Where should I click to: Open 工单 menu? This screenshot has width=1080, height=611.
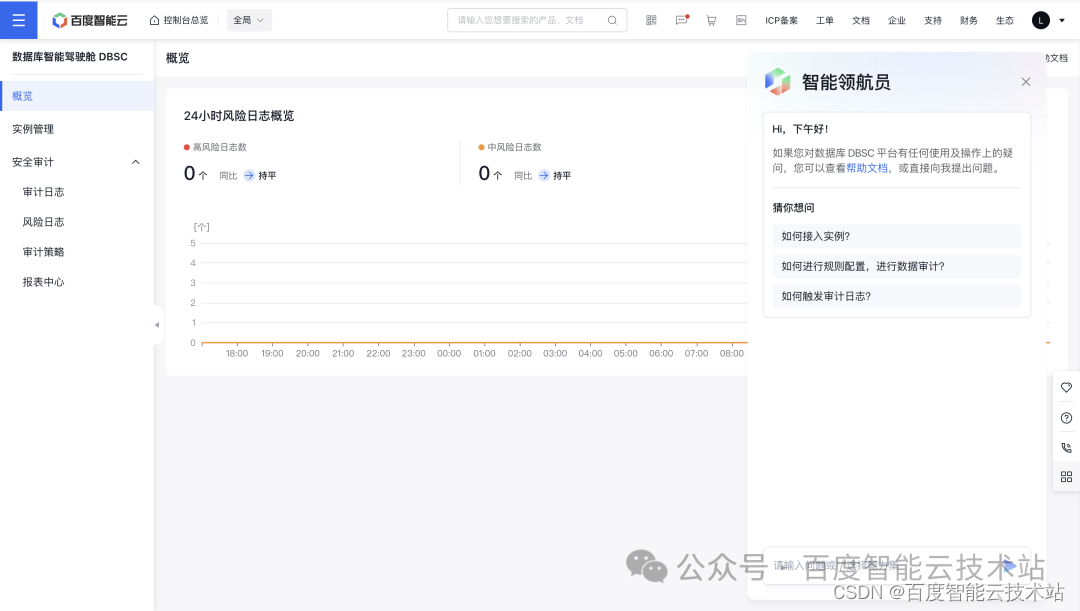click(x=824, y=20)
